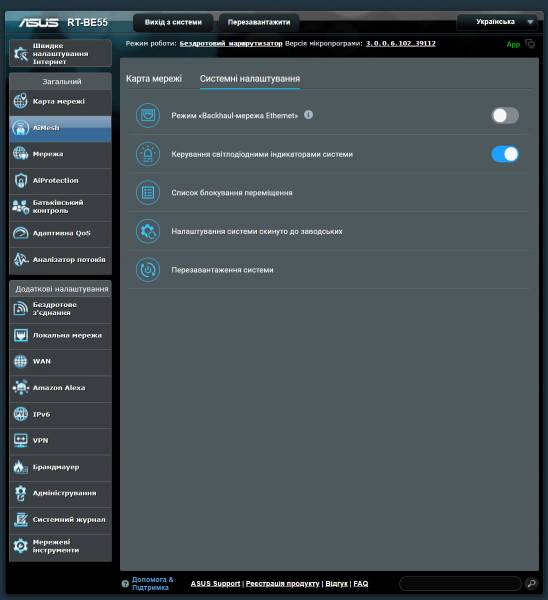The height and width of the screenshot is (600, 548).
Task: Open VPN sidebar icon
Action: tap(21, 440)
